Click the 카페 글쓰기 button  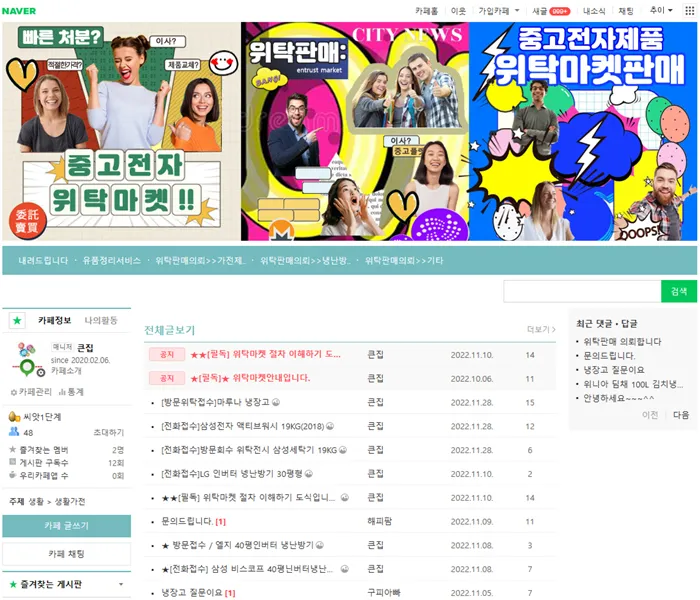click(x=67, y=526)
